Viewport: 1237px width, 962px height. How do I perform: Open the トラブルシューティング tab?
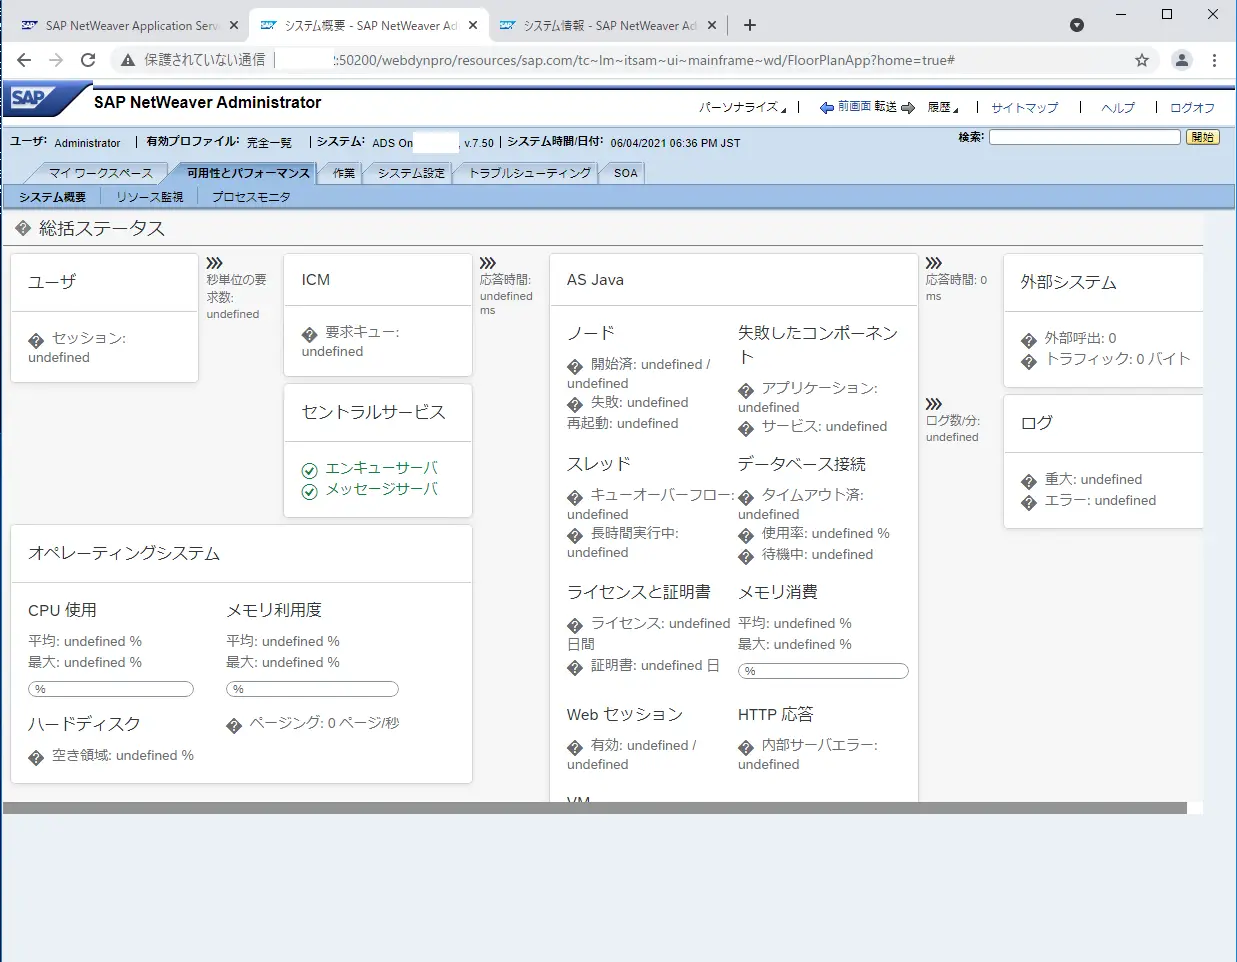530,173
